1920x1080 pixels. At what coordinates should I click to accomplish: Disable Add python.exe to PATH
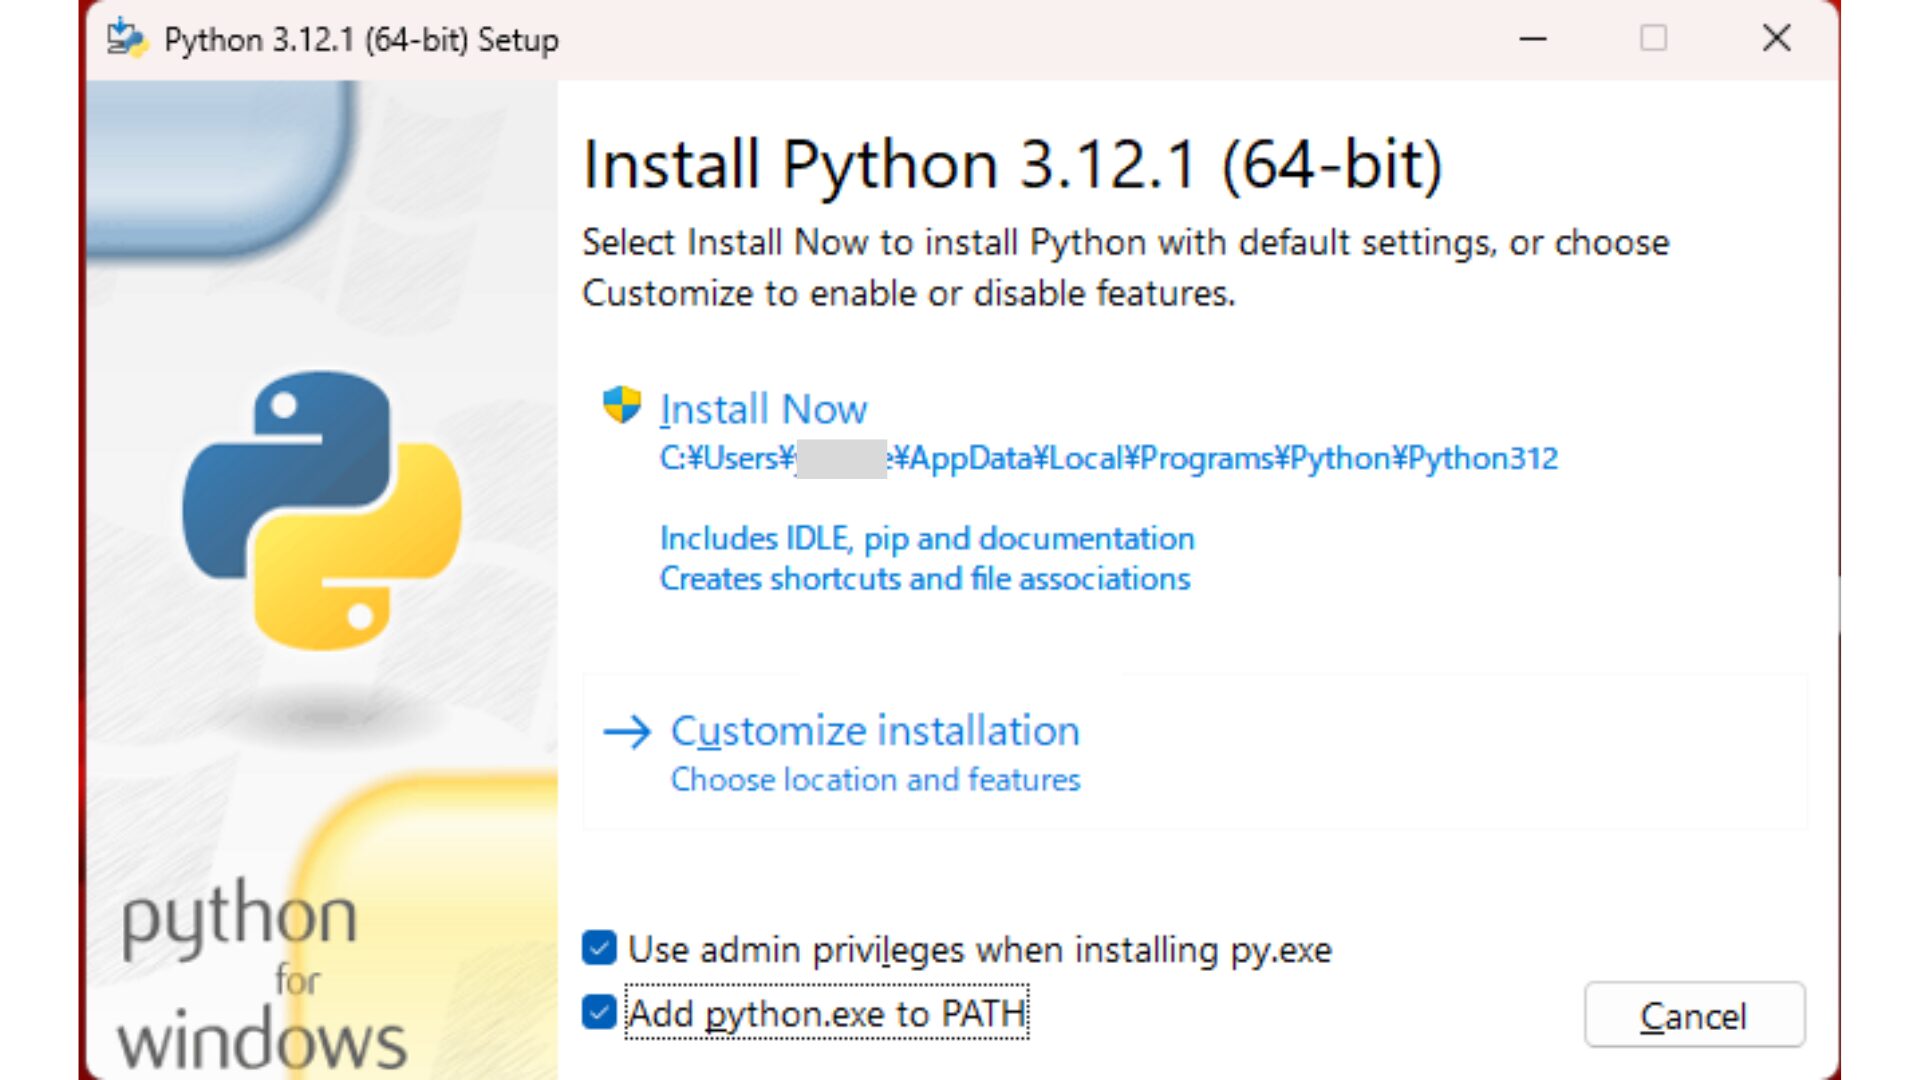click(598, 1012)
